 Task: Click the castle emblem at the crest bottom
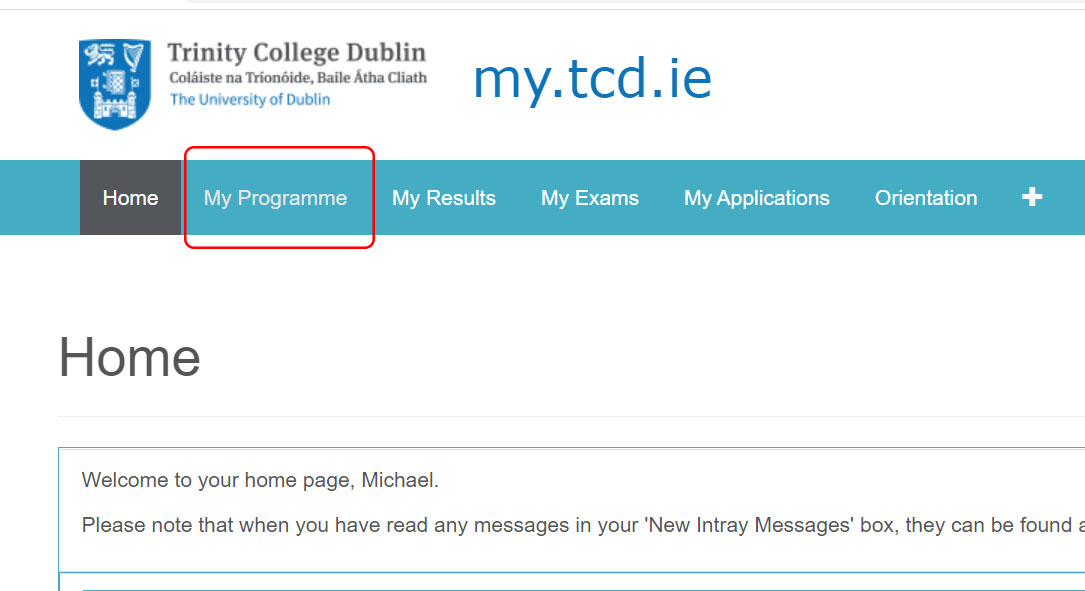pos(115,107)
